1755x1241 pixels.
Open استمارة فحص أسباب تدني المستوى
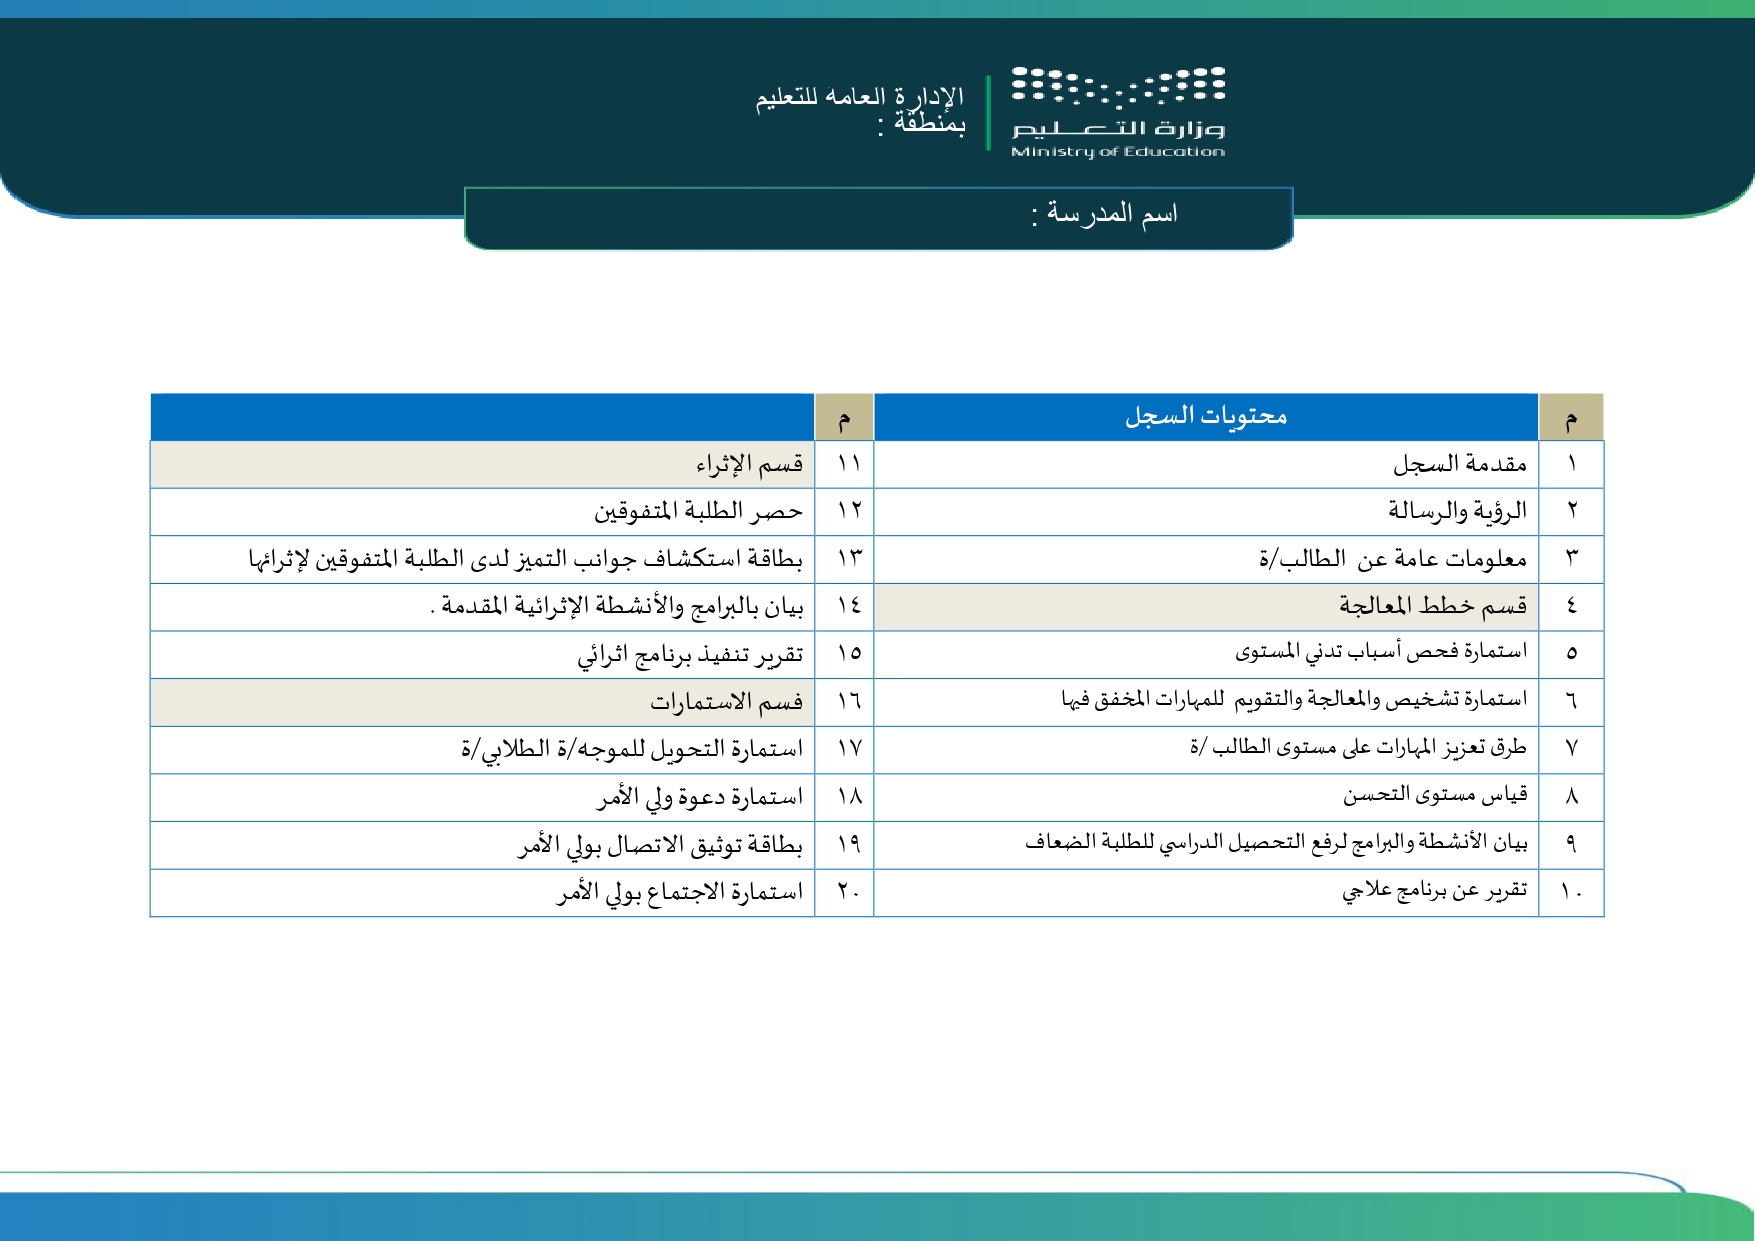[x=1381, y=653]
